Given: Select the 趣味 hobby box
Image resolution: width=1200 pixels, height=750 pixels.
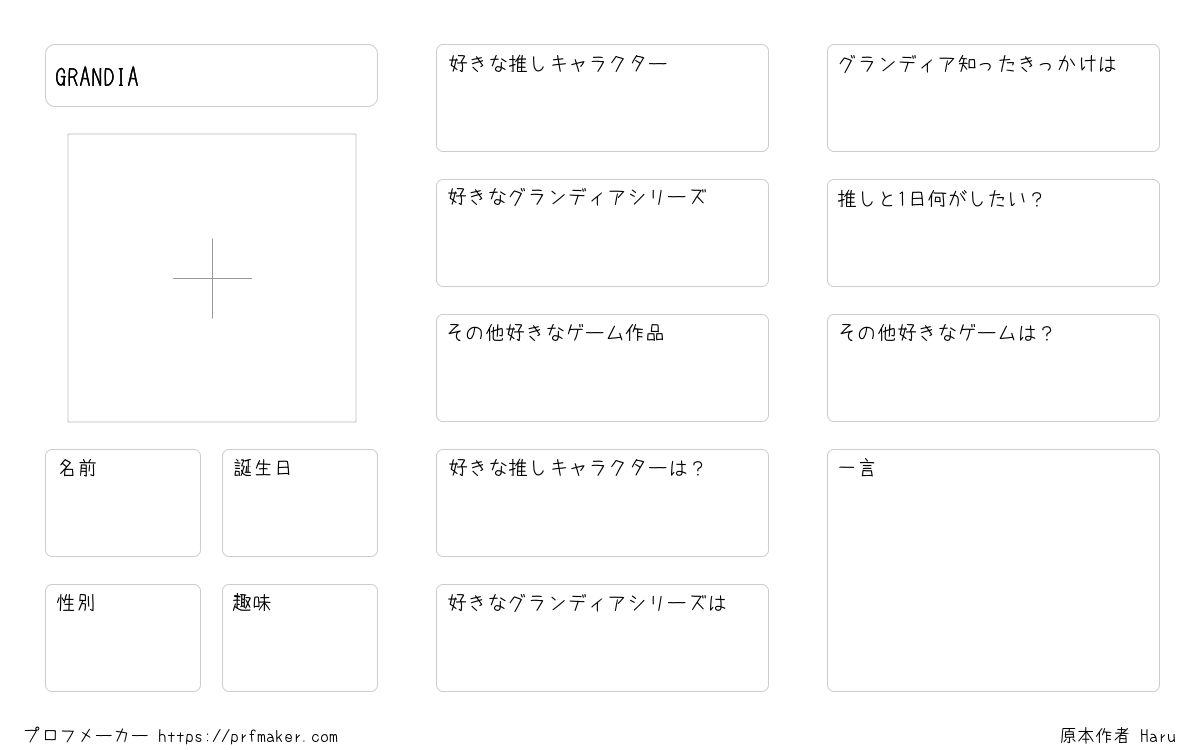Looking at the screenshot, I should [x=300, y=638].
